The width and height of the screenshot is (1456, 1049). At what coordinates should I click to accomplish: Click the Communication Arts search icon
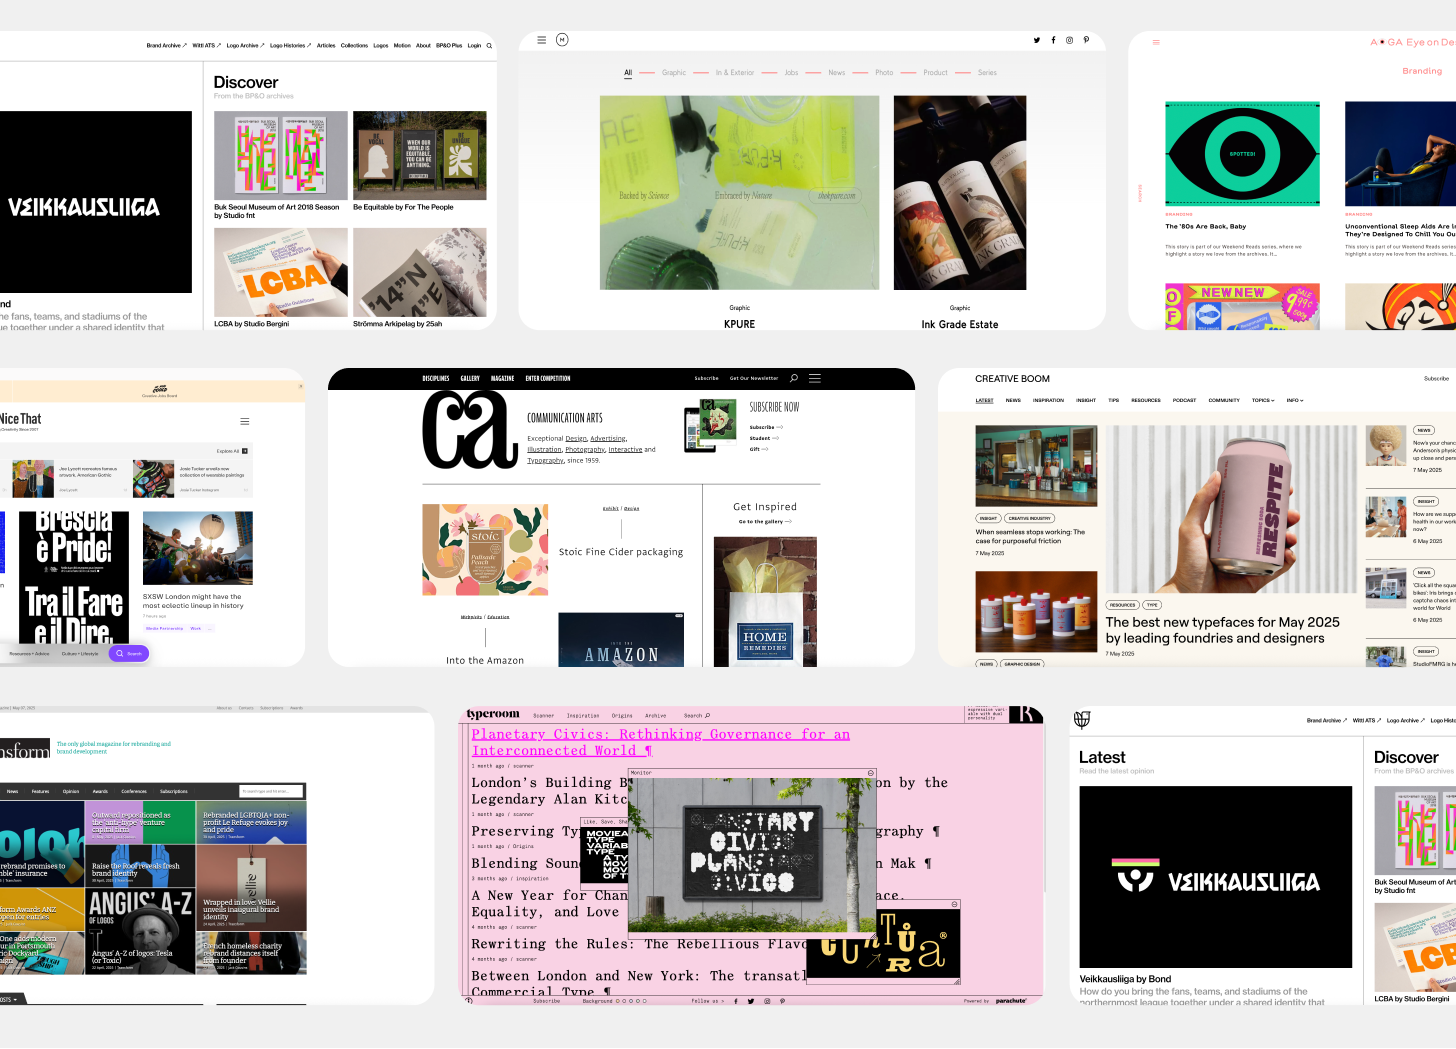[x=794, y=378]
